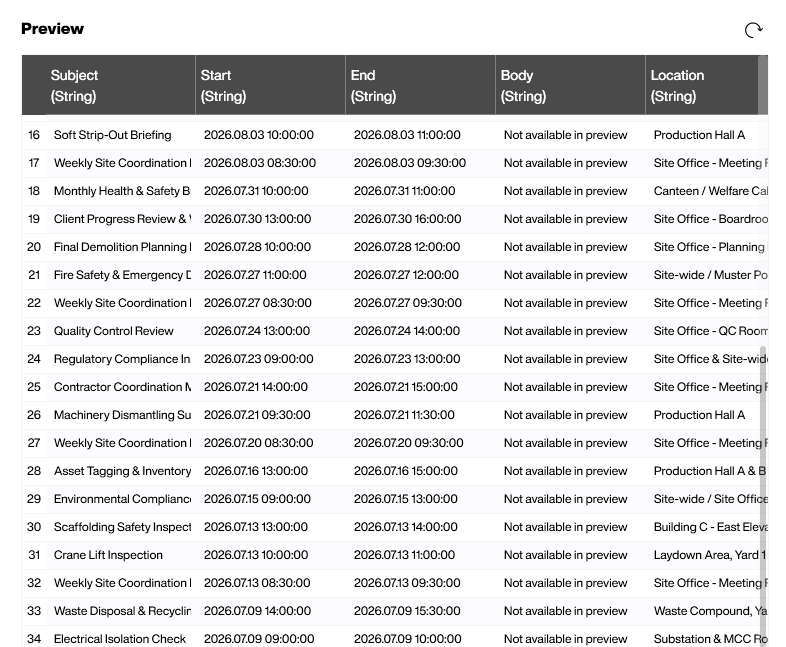Click start value '2026.07.21 14:00:00'
This screenshot has height=647, width=786.
click(x=256, y=387)
